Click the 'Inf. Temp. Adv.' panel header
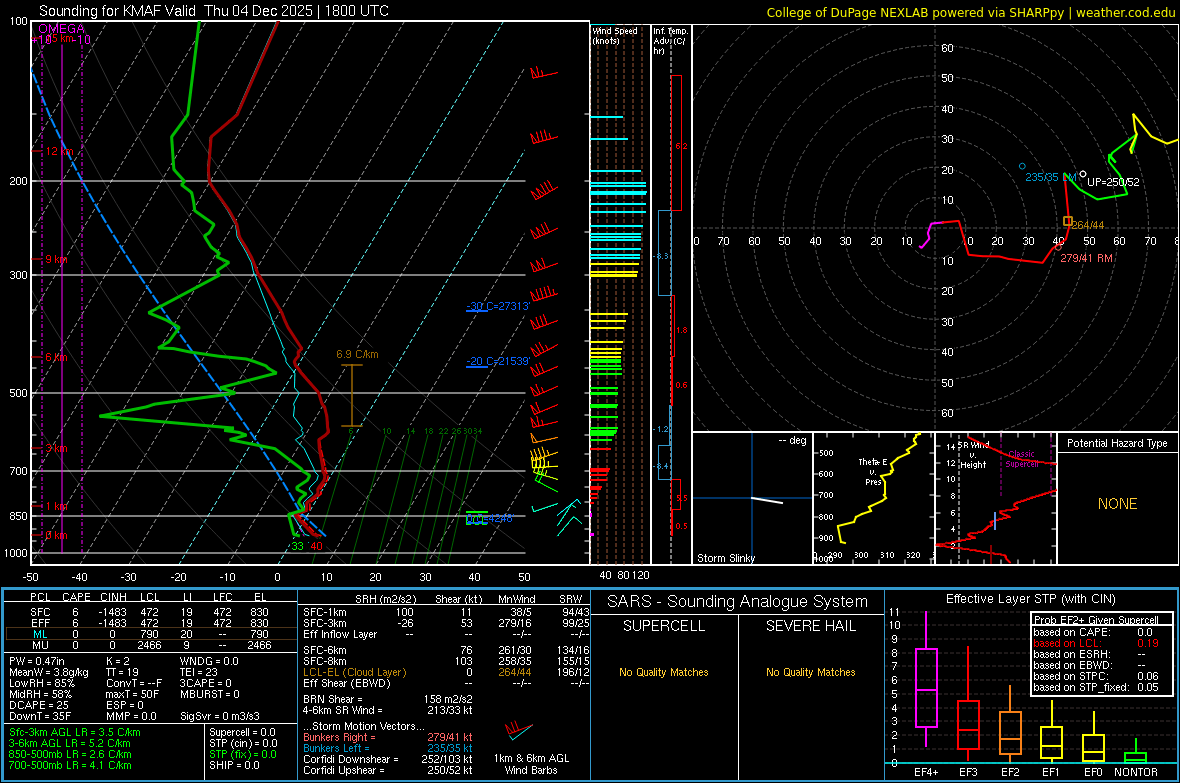Viewport: 1180px width, 783px height. tap(670, 41)
